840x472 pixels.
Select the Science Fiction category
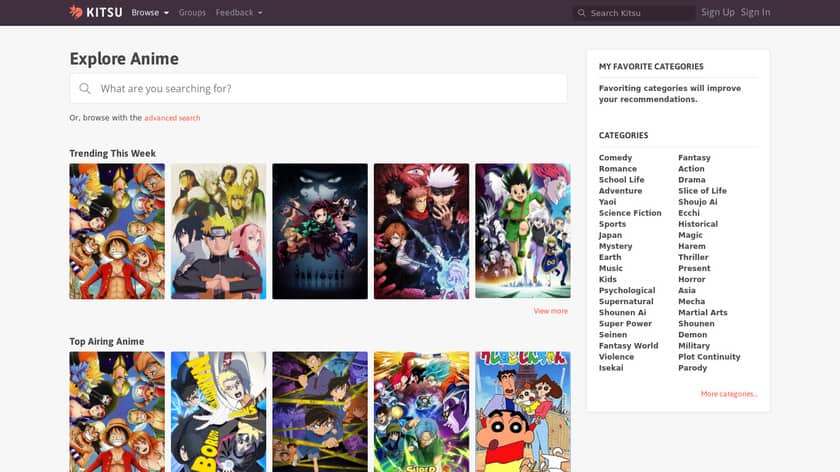630,213
